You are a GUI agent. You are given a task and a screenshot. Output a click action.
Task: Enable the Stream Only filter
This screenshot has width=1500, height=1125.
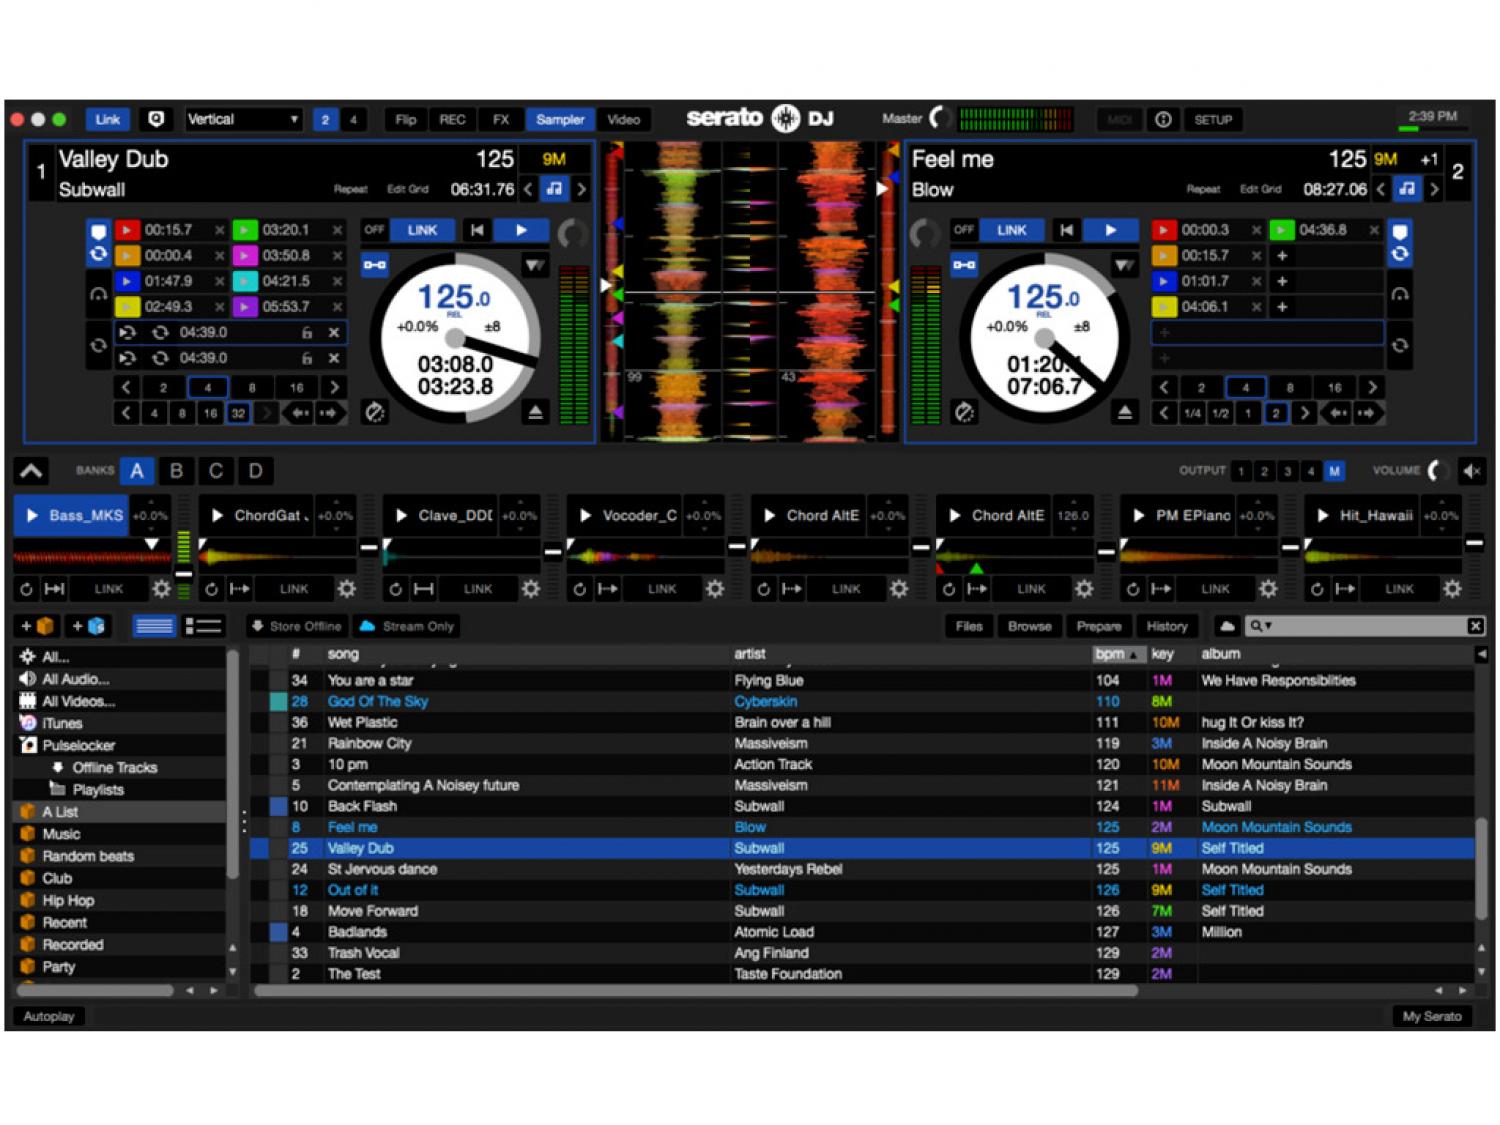tap(407, 627)
